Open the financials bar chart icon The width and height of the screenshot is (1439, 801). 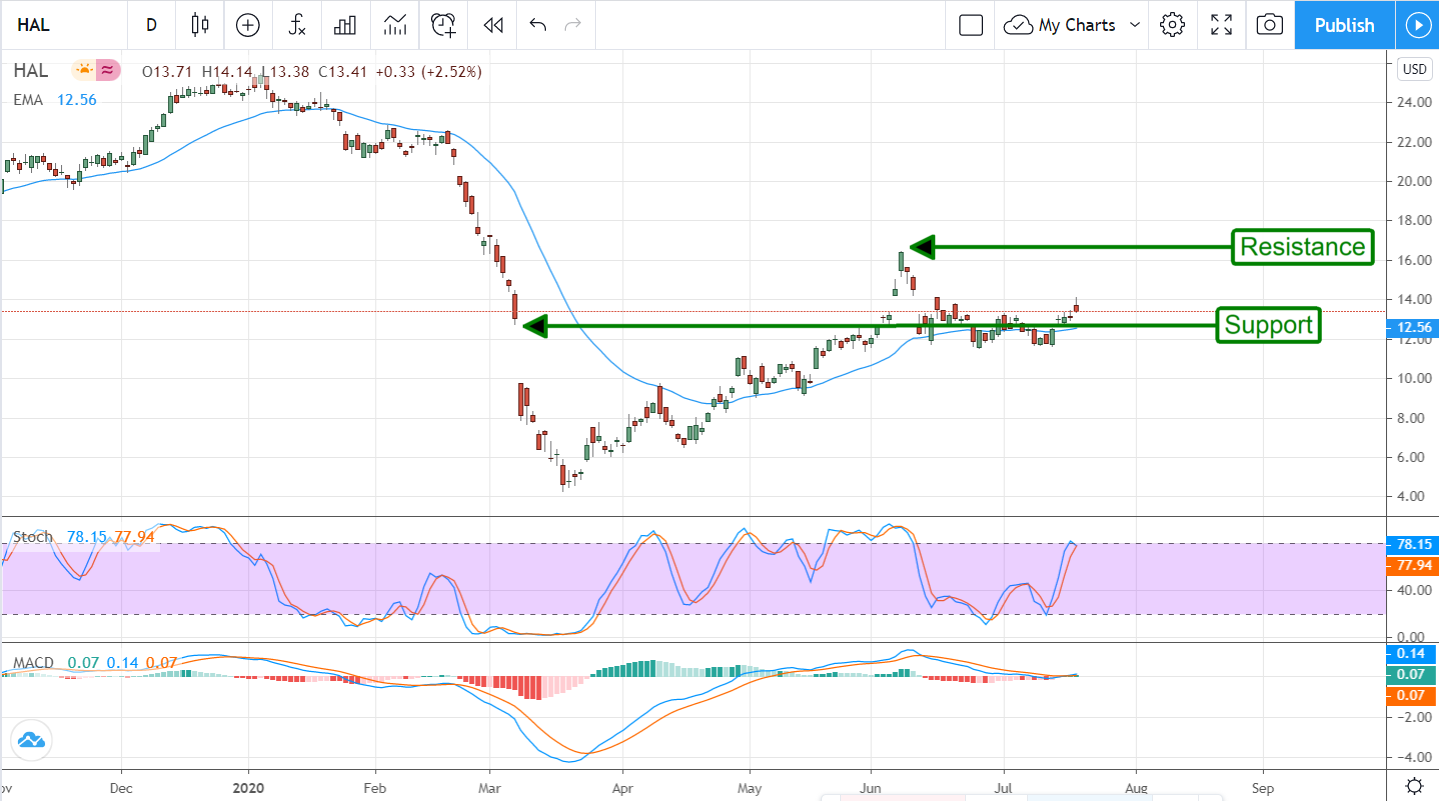click(x=345, y=25)
